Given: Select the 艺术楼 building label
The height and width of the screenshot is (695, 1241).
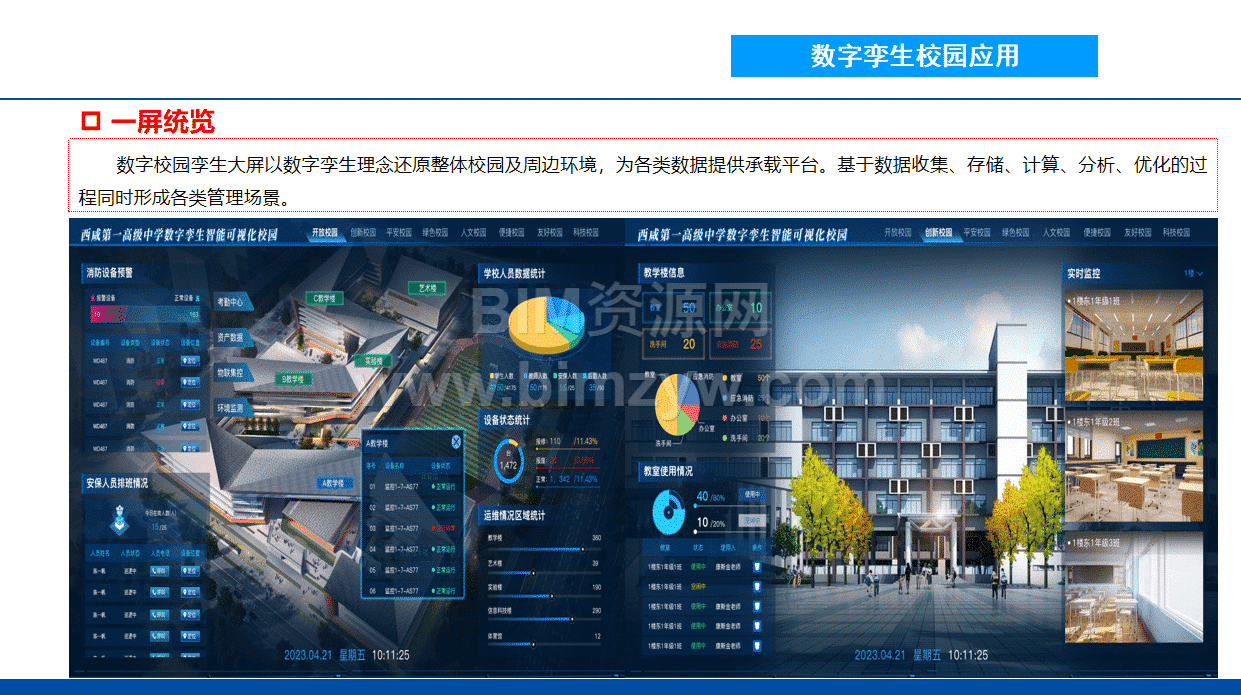Looking at the screenshot, I should (427, 288).
